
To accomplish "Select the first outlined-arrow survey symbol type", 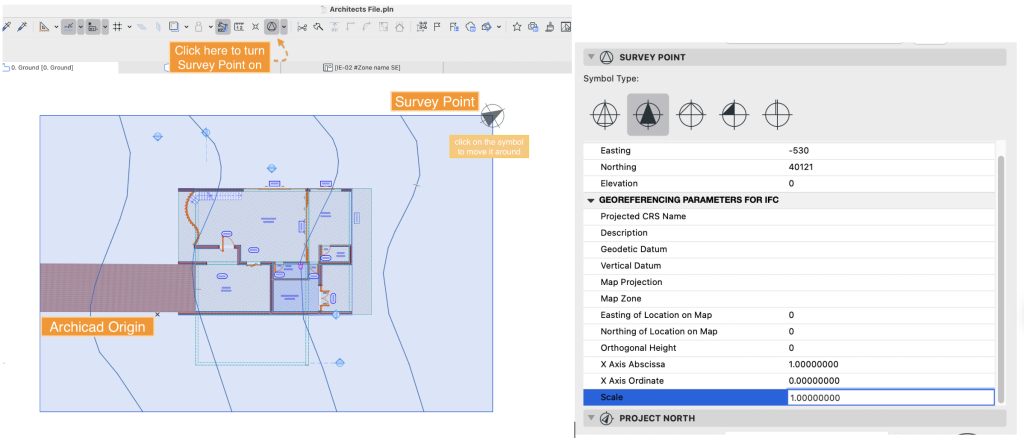I will point(604,115).
